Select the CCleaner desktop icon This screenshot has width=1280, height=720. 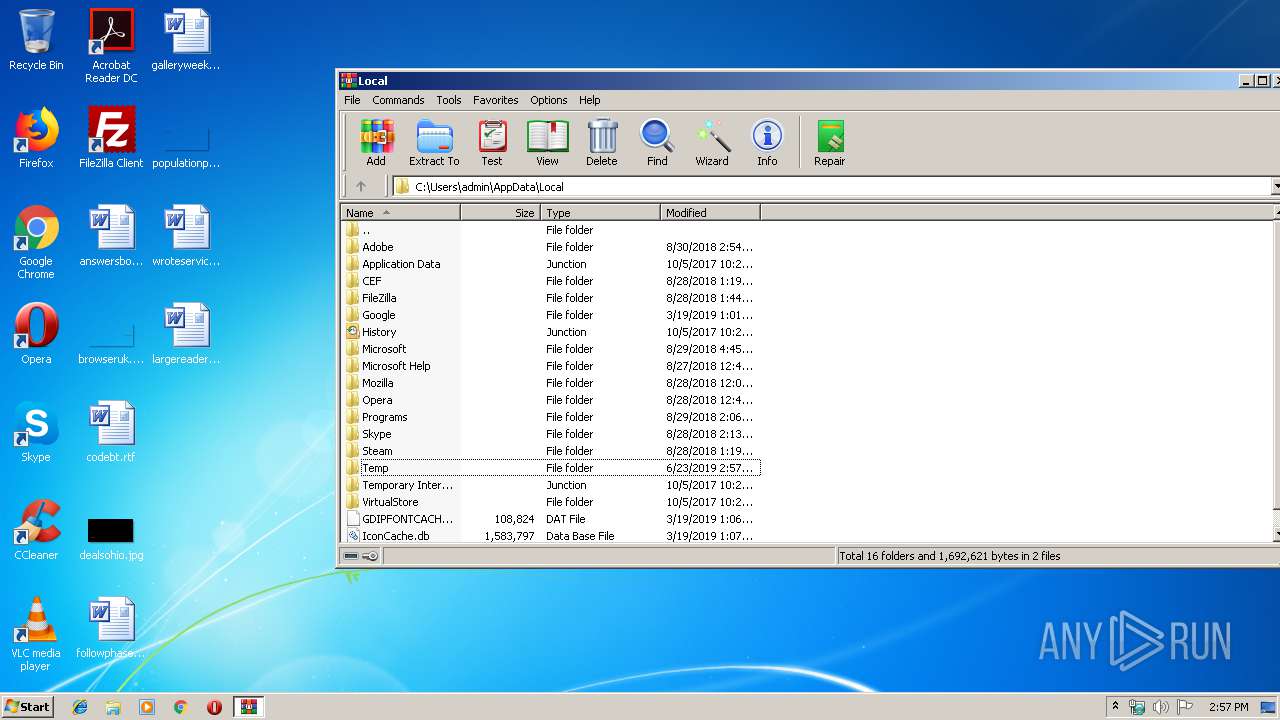click(x=36, y=530)
